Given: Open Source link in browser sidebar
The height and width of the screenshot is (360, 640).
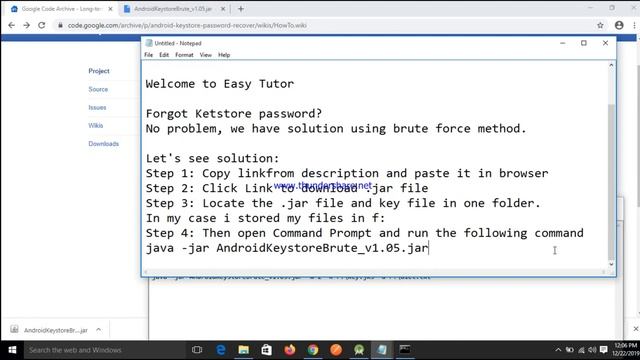Looking at the screenshot, I should coord(98,89).
